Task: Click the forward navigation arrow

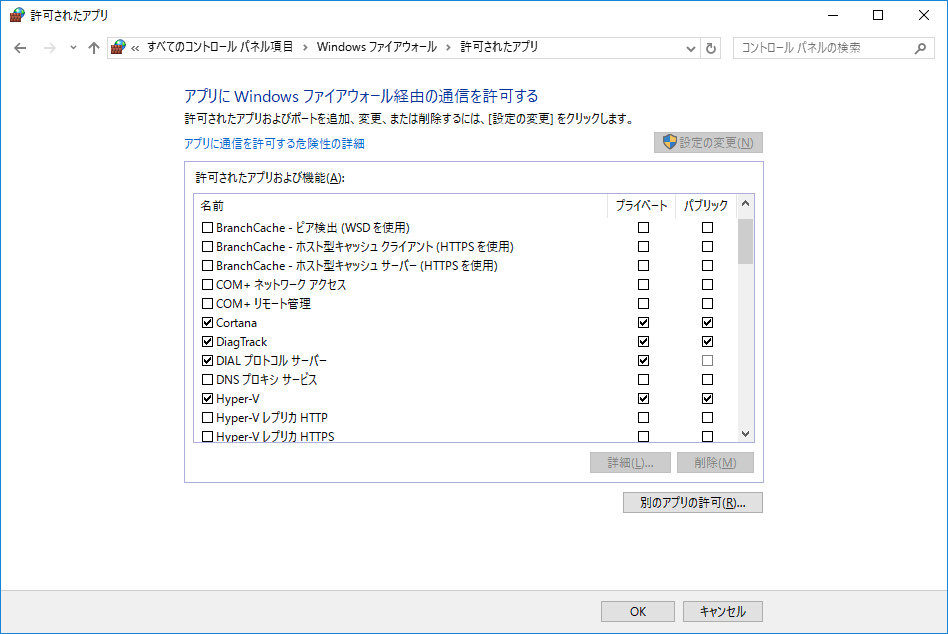Action: 50,48
